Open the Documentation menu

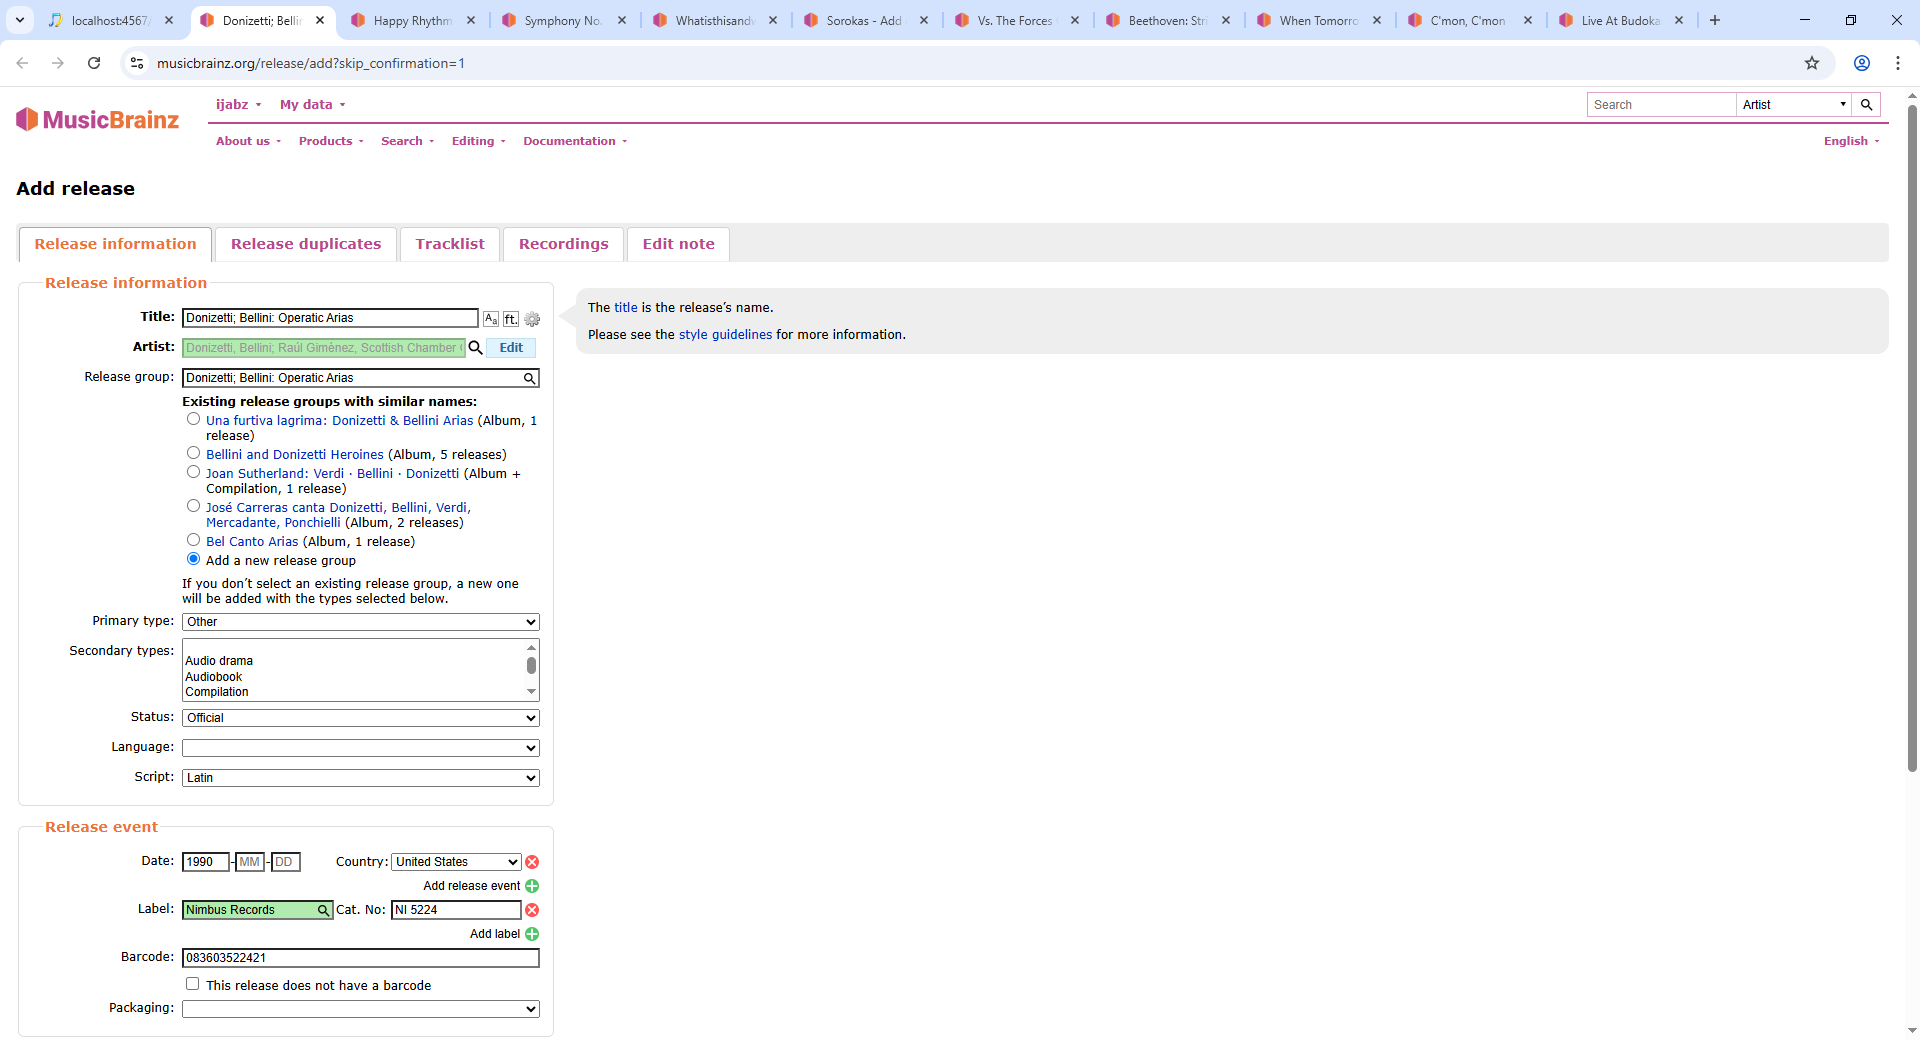[576, 141]
